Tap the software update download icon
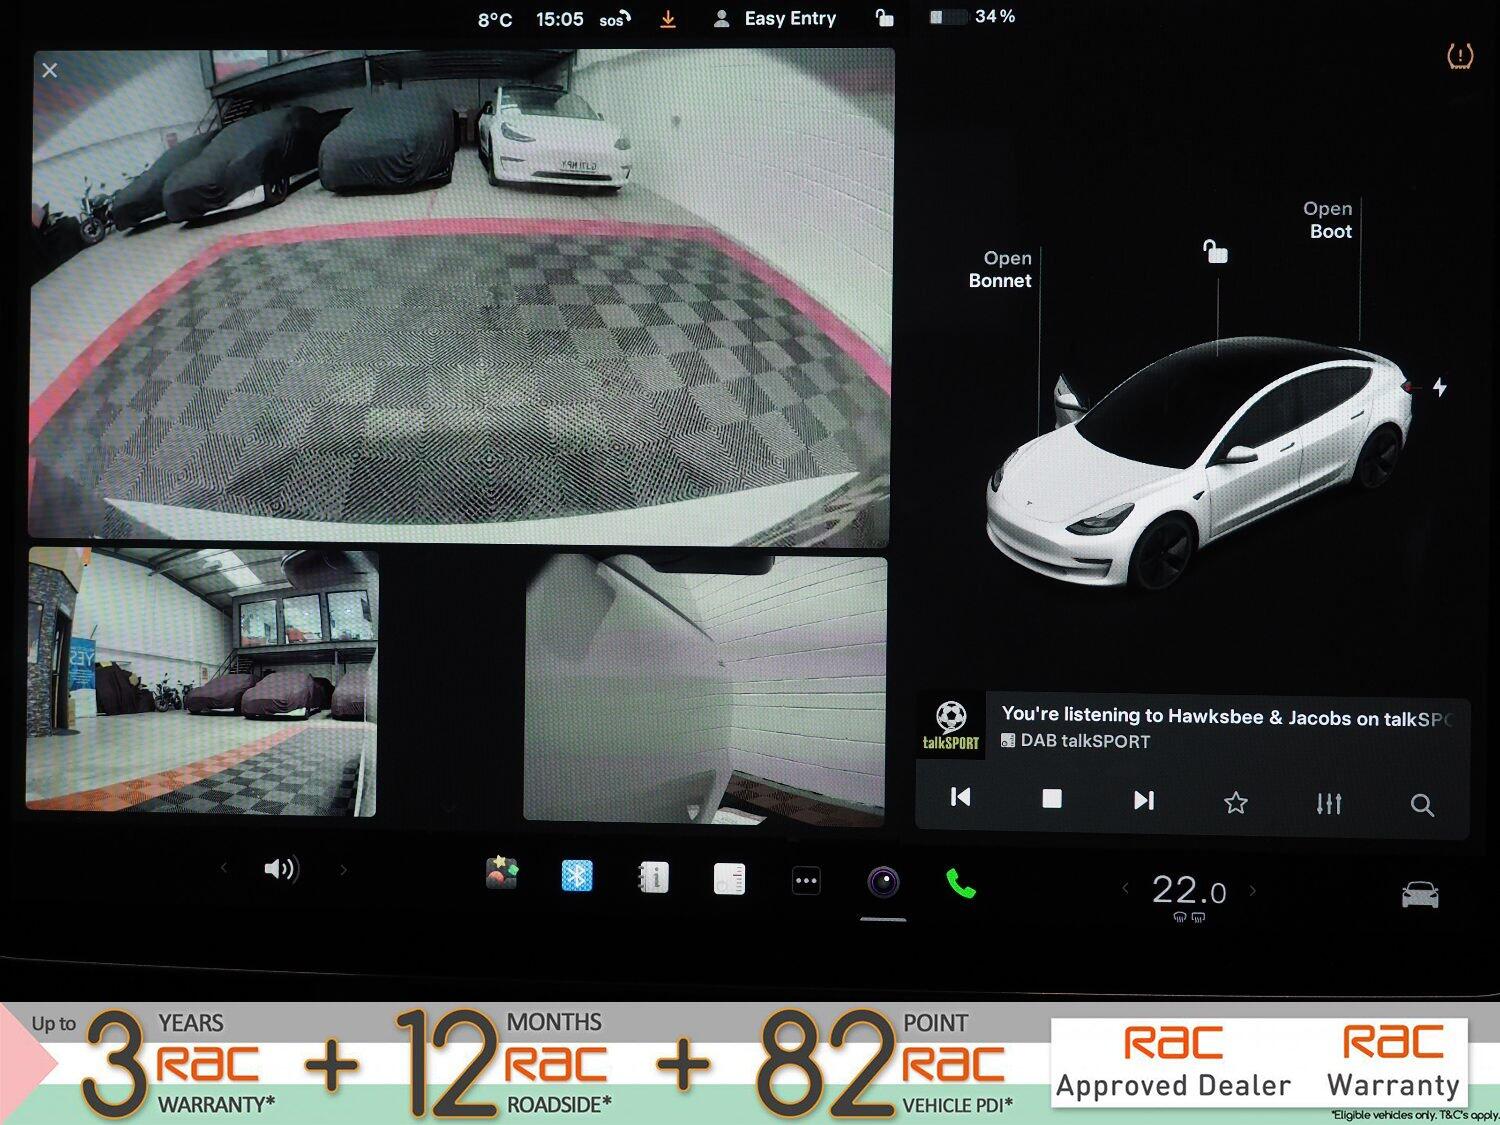The height and width of the screenshot is (1125, 1500). pyautogui.click(x=668, y=19)
